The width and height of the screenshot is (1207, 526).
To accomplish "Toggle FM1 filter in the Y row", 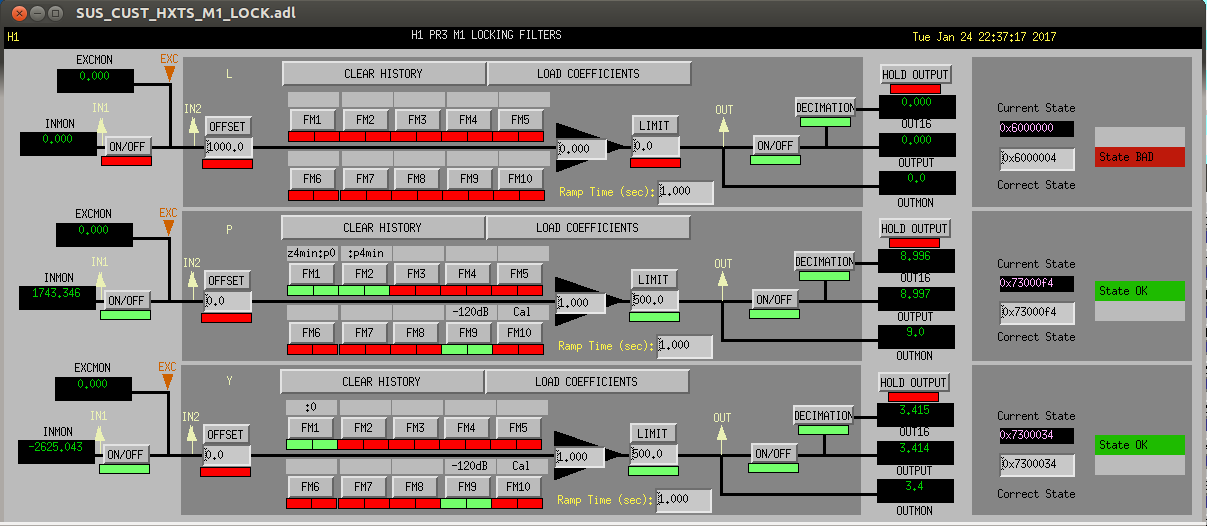I will coord(311,428).
